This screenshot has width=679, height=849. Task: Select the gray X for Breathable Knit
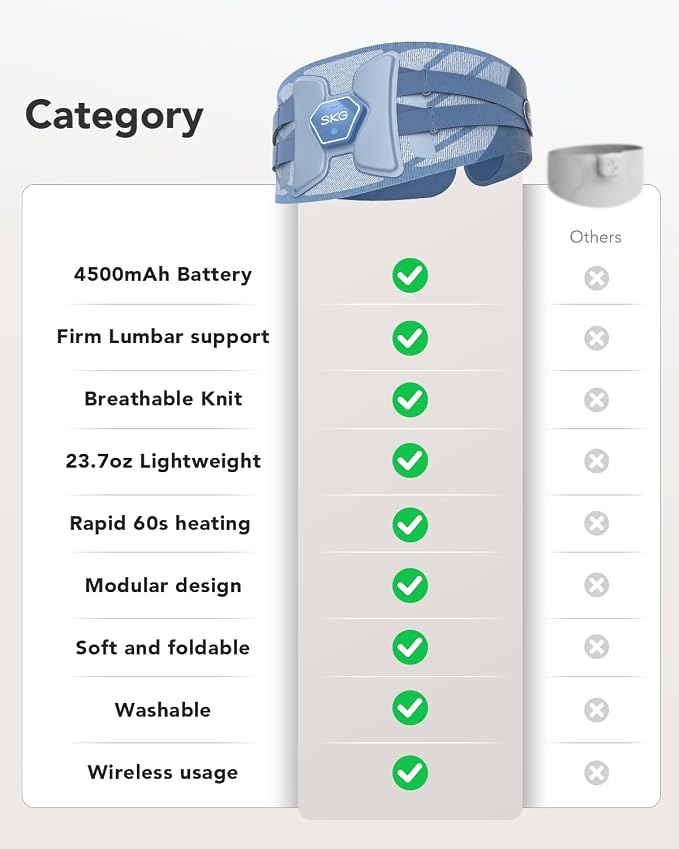(x=596, y=400)
